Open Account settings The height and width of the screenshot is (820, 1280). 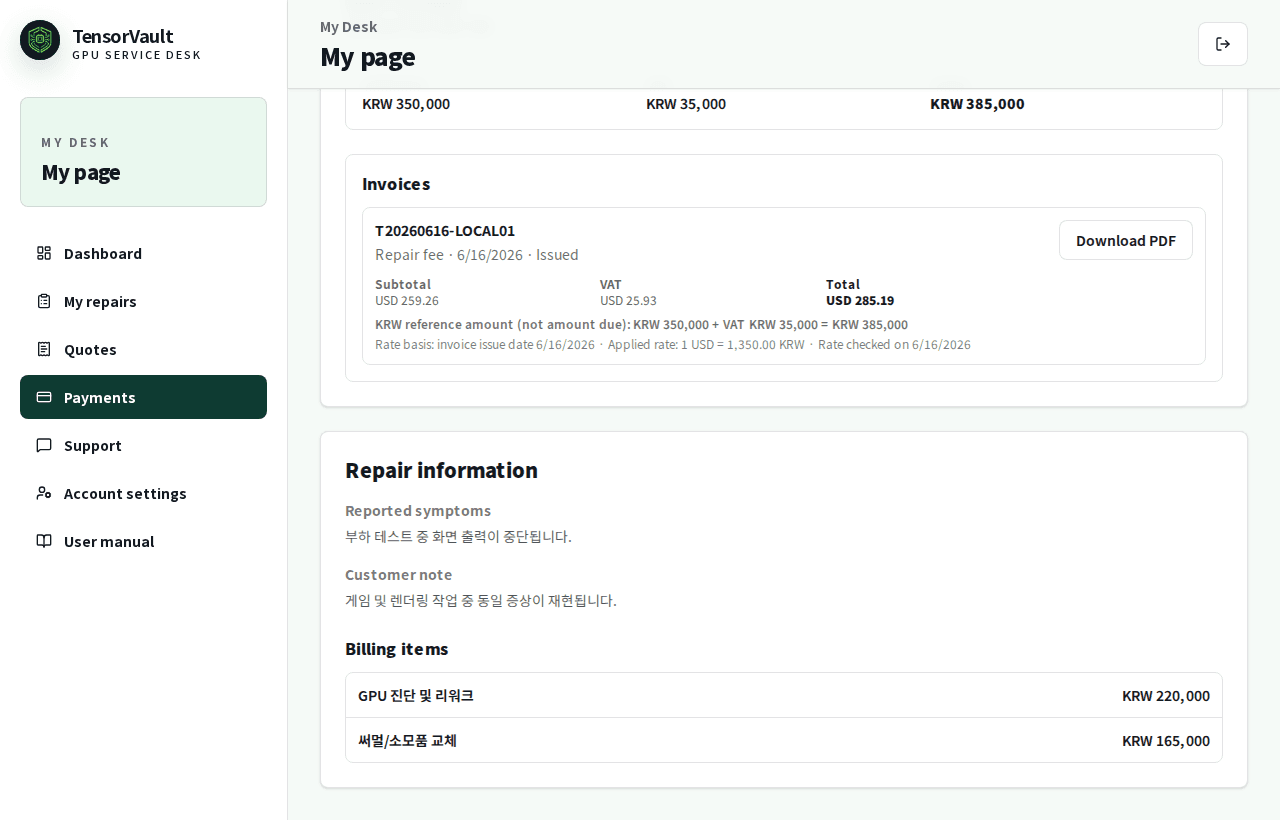143,493
